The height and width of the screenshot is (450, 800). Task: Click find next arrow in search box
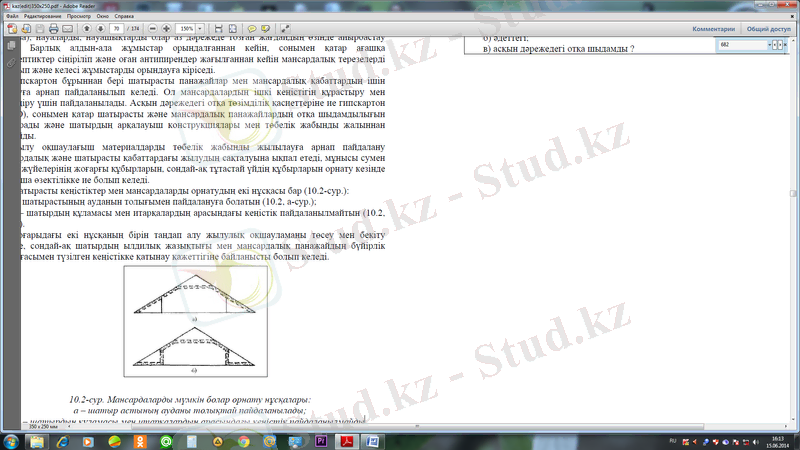point(780,45)
